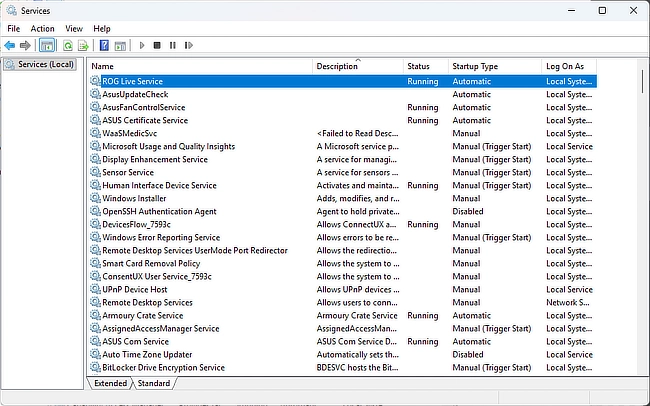Select Human Interface Device Service
Screen dimensions: 650x406
[x=159, y=185]
